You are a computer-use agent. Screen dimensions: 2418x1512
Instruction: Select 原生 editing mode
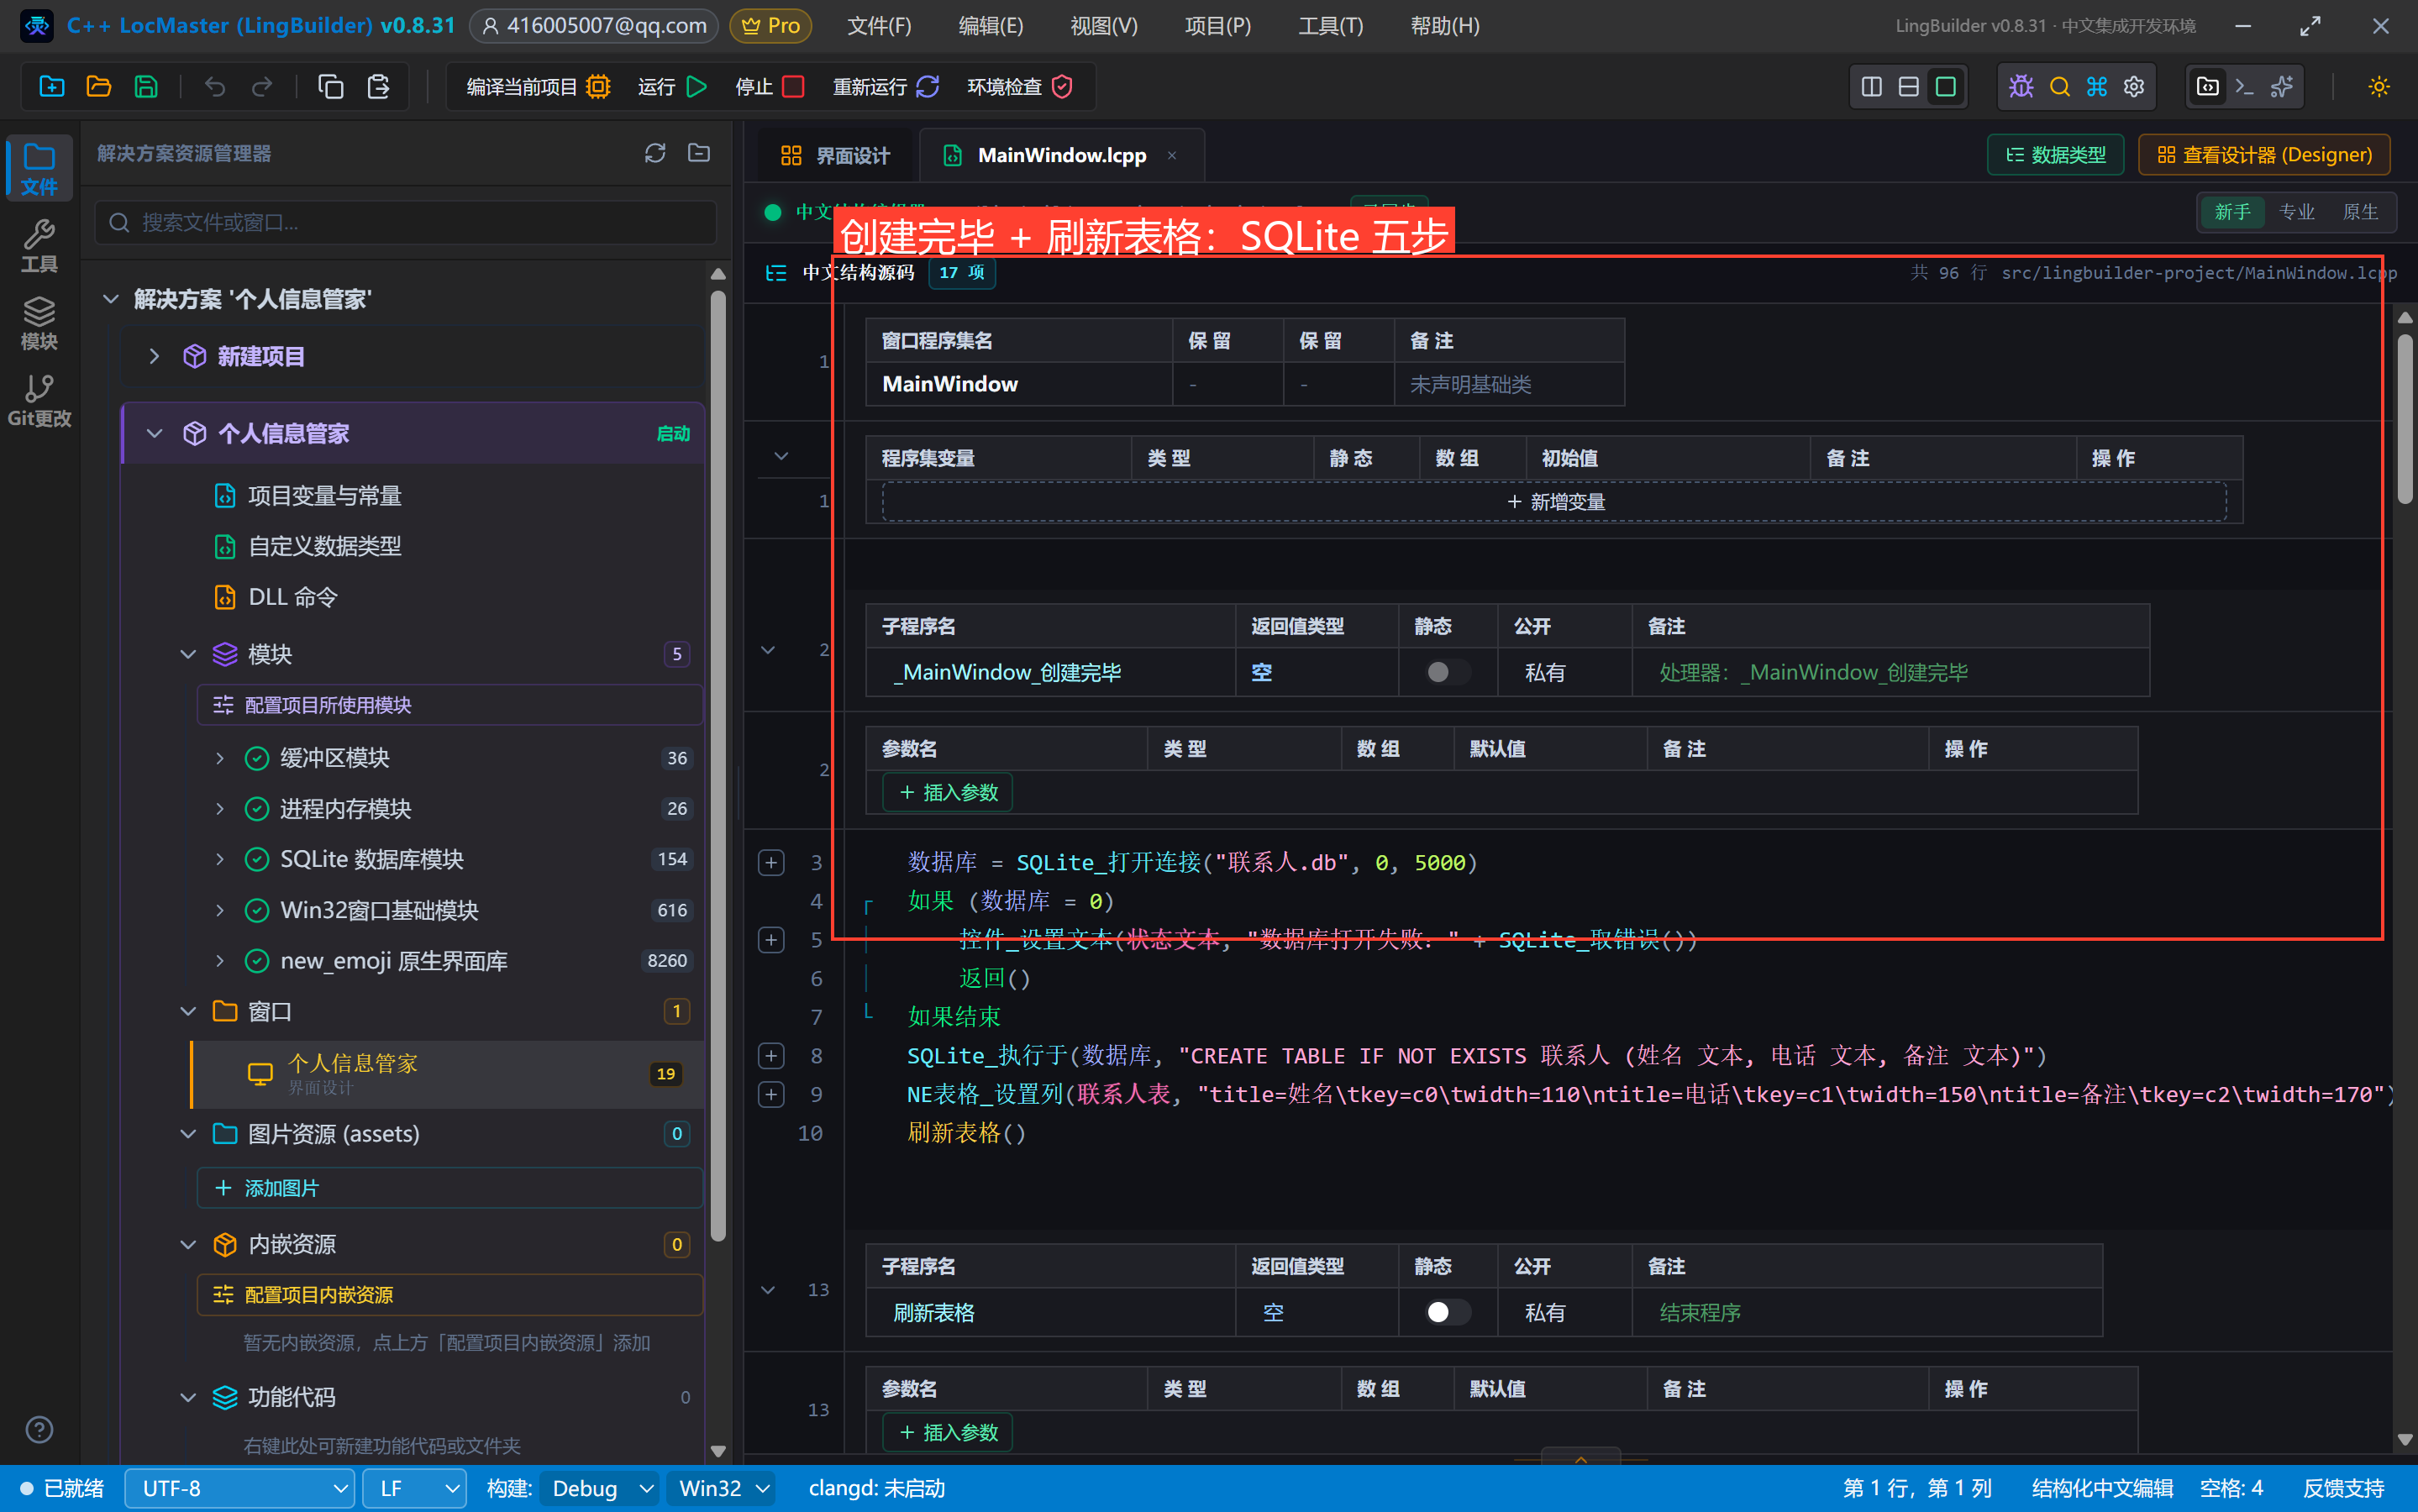tap(2360, 212)
